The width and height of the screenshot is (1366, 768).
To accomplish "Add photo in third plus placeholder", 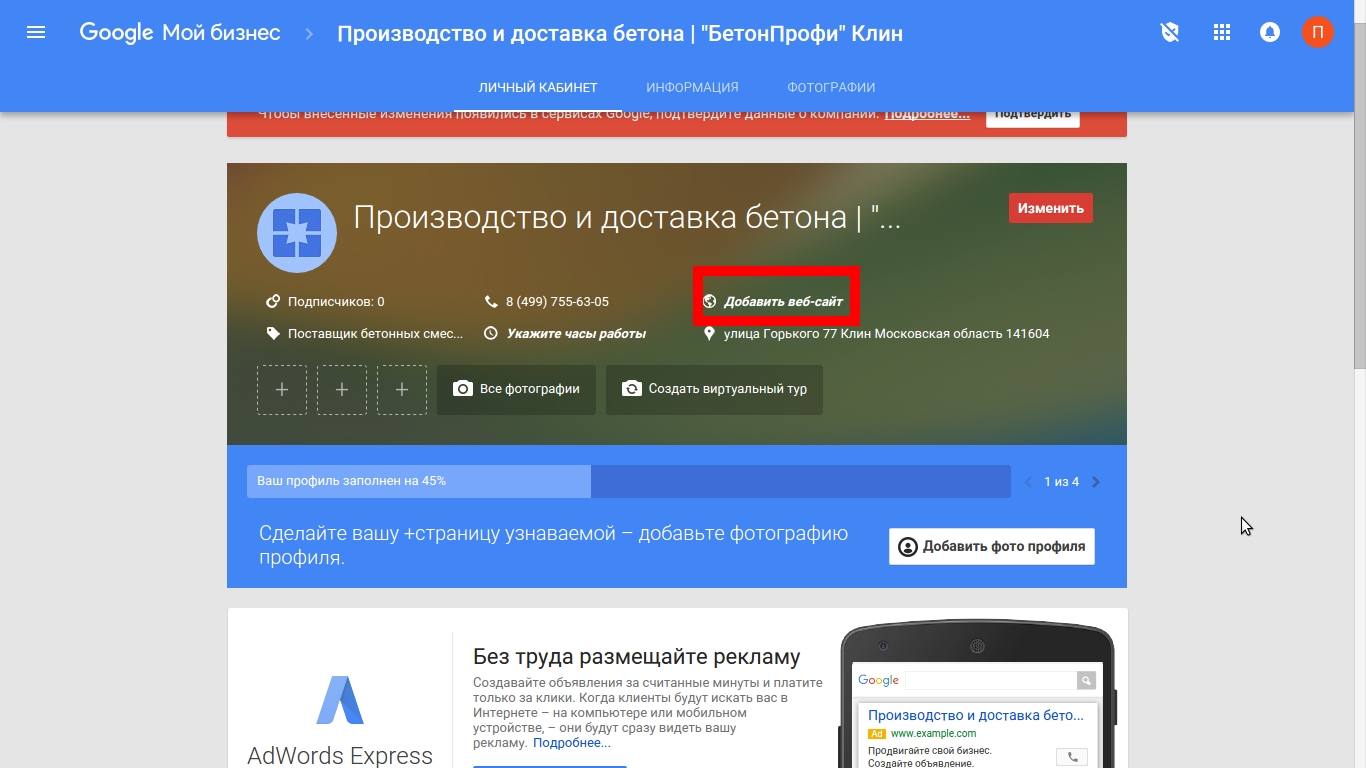I will (402, 390).
